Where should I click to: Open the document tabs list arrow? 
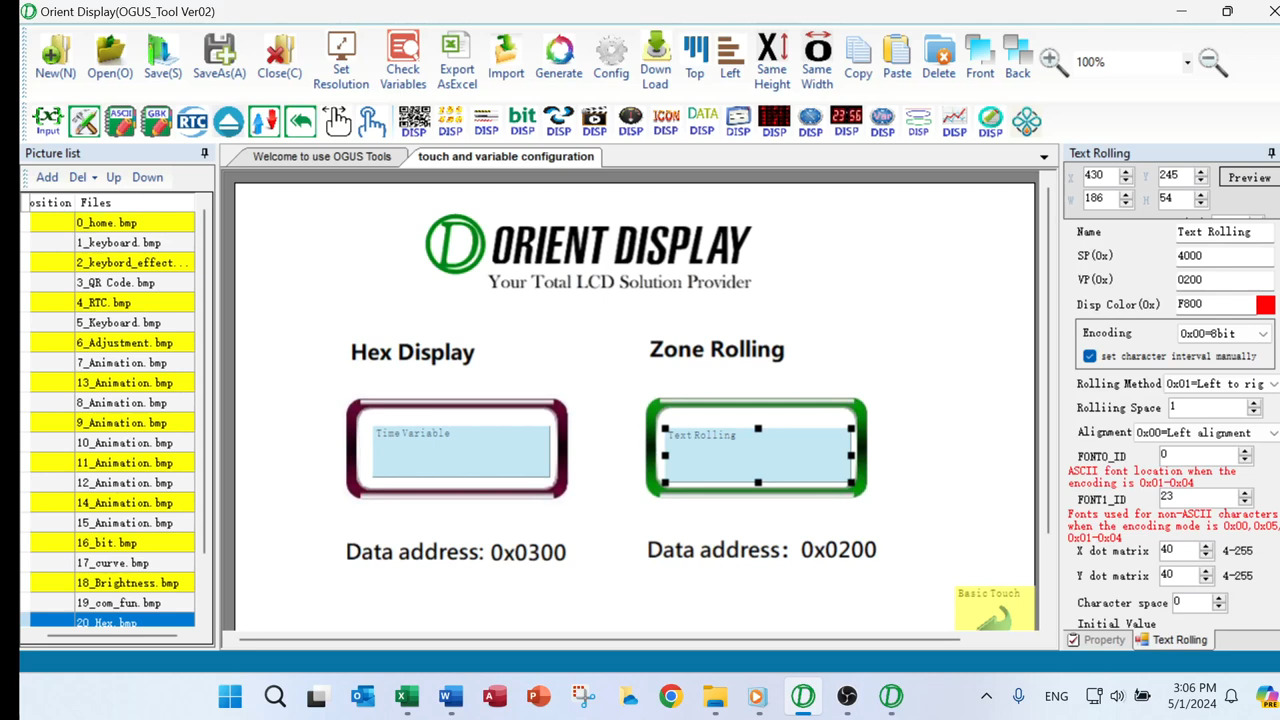pyautogui.click(x=1044, y=157)
